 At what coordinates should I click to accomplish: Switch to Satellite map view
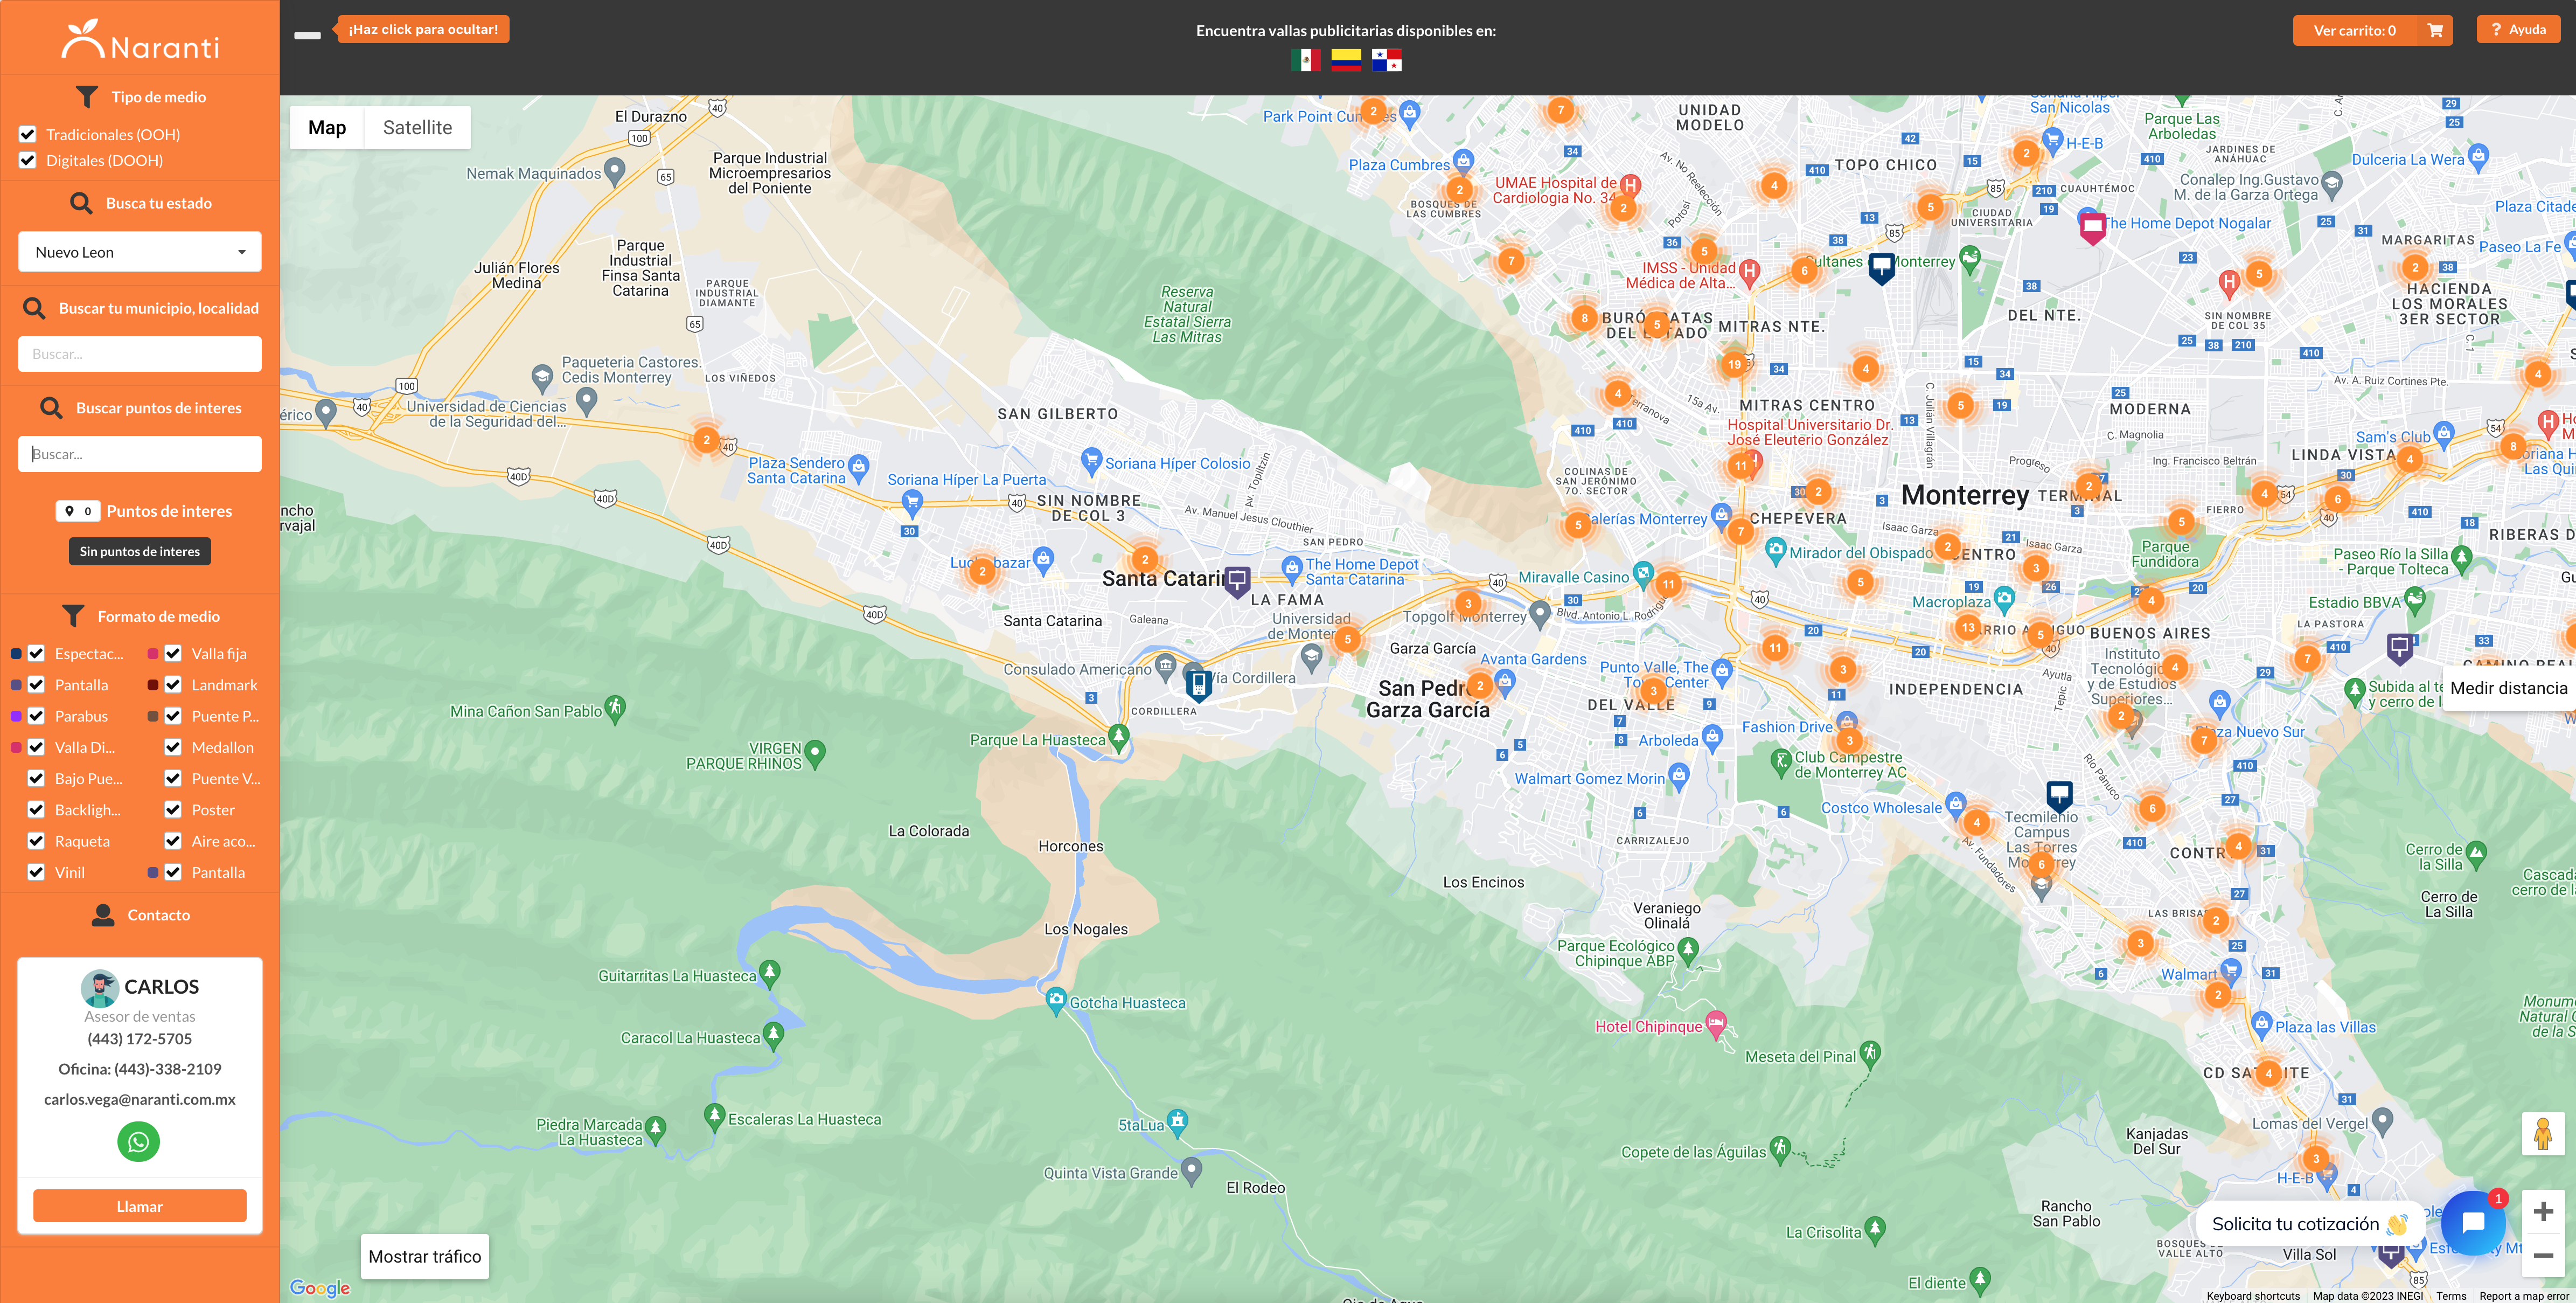tap(417, 127)
